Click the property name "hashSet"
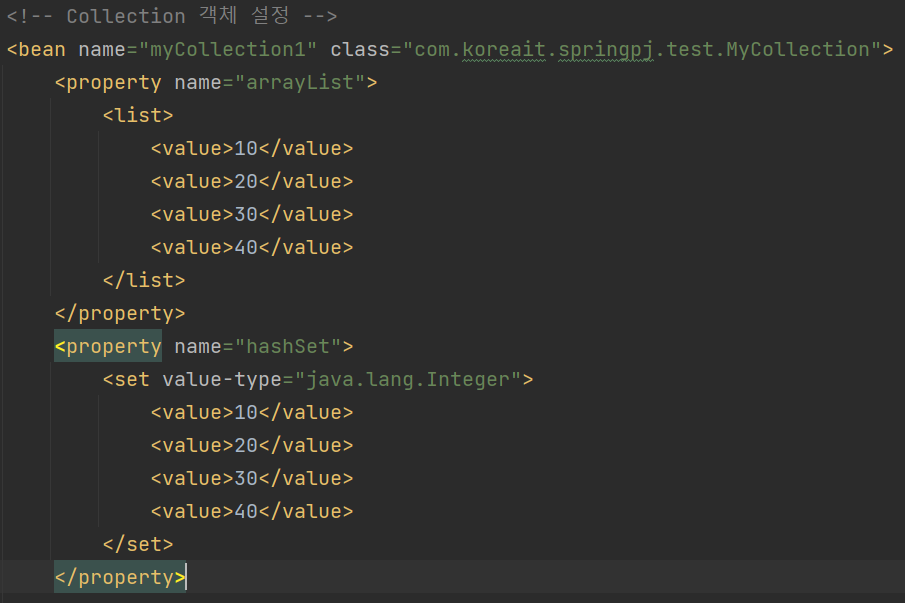 [288, 346]
